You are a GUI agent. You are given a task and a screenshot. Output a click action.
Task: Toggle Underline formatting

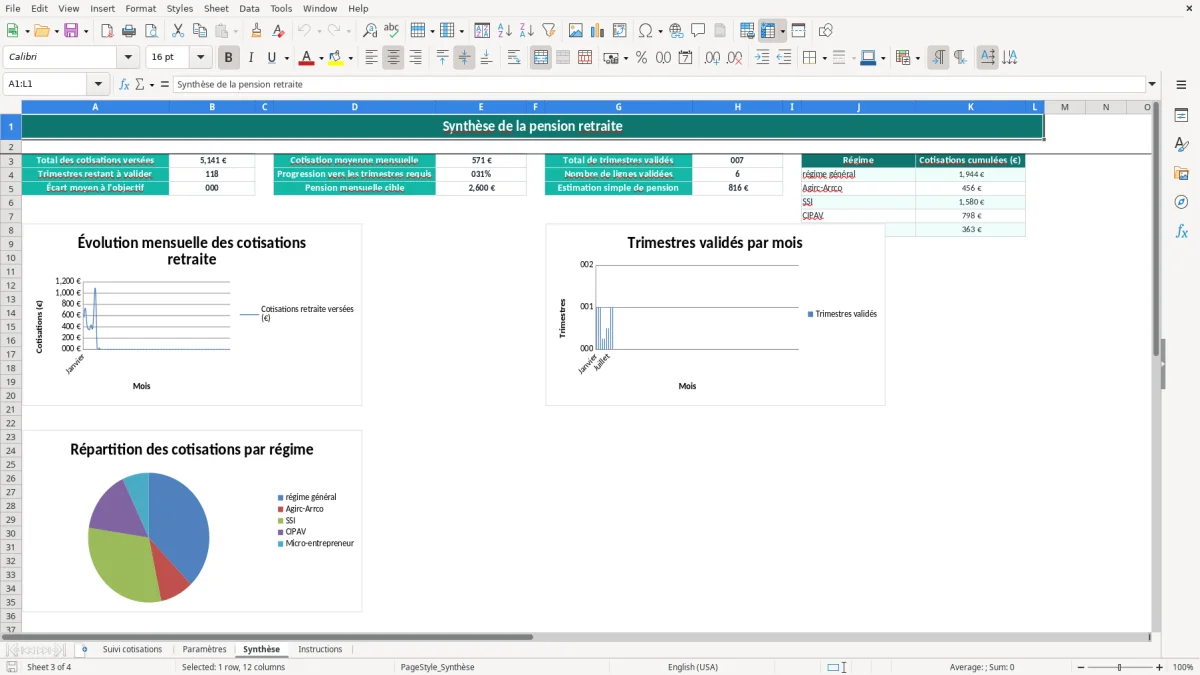pos(273,58)
